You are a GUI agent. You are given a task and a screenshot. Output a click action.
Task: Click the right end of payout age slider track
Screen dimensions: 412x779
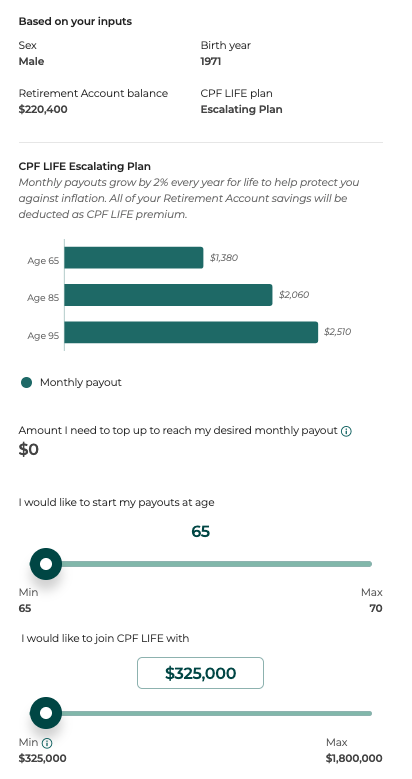click(369, 564)
